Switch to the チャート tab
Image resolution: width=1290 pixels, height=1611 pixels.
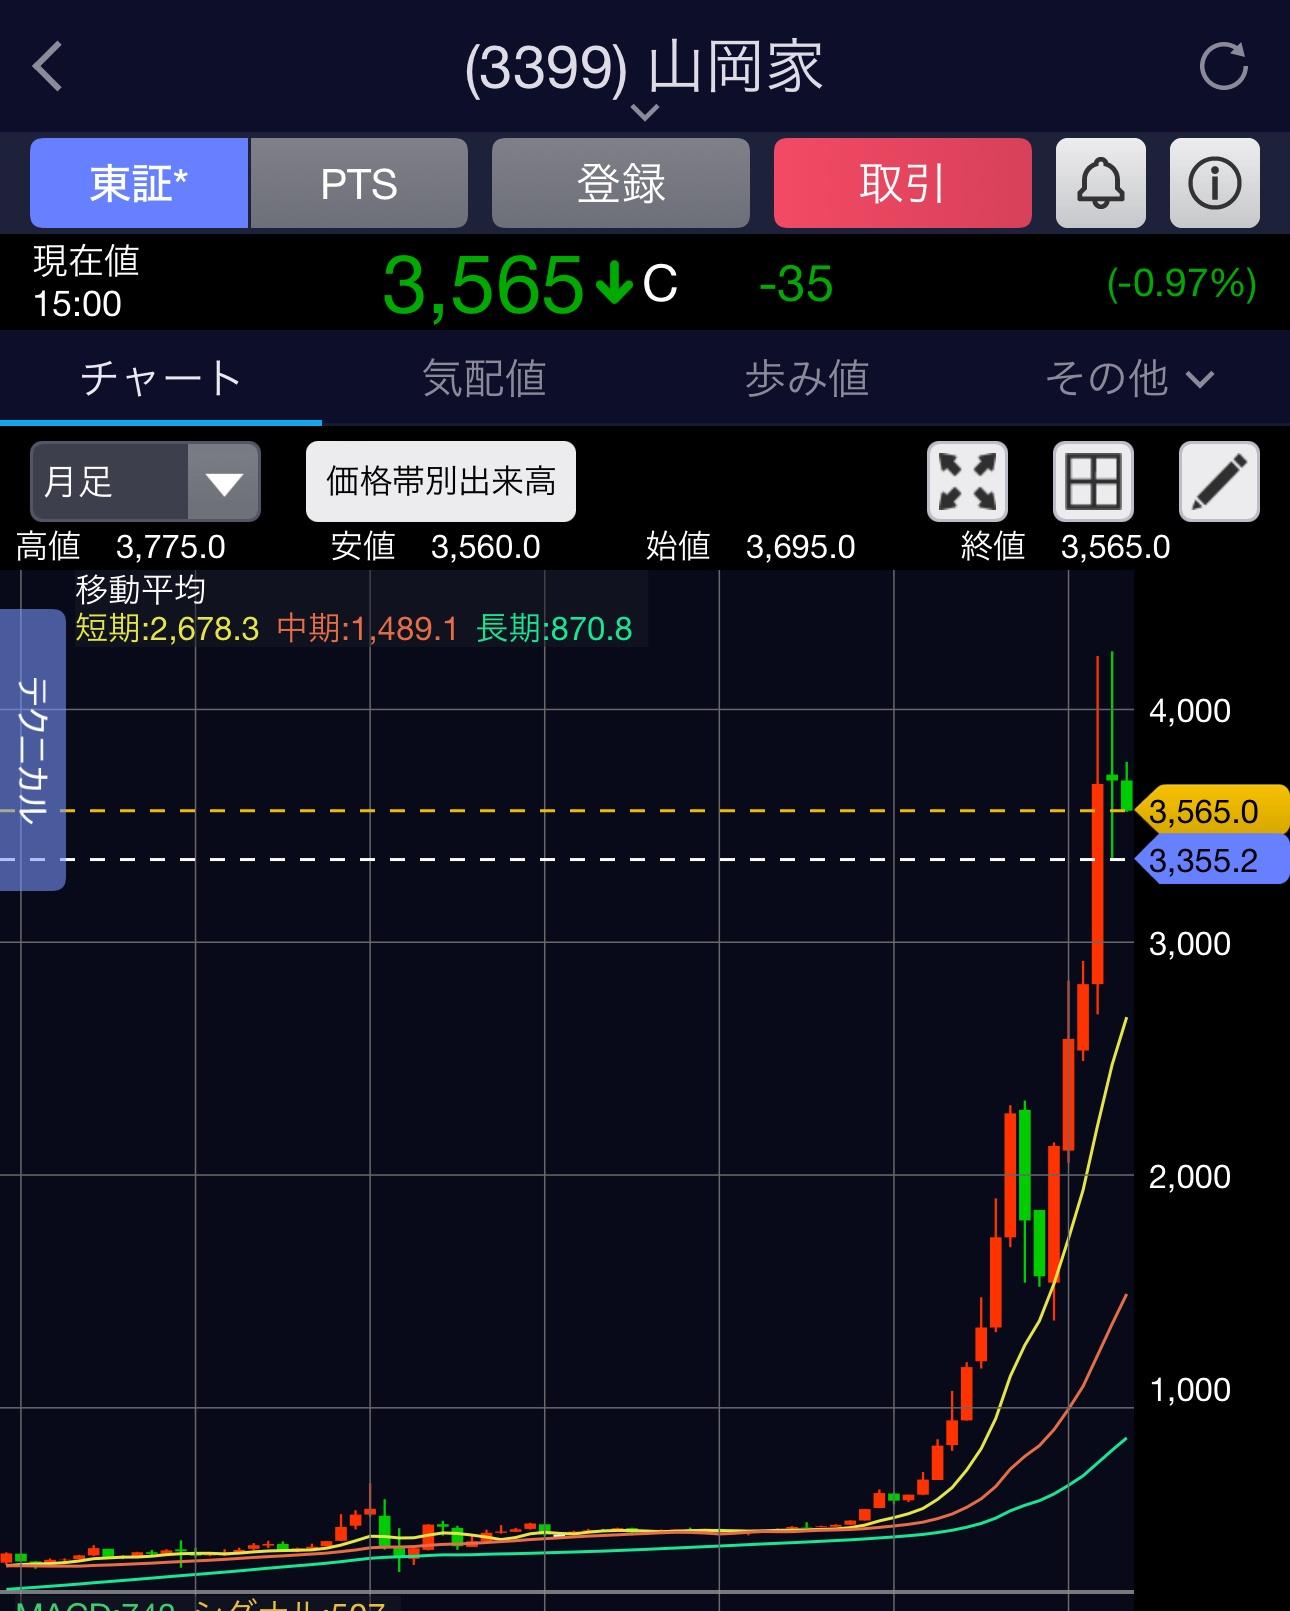pos(161,378)
